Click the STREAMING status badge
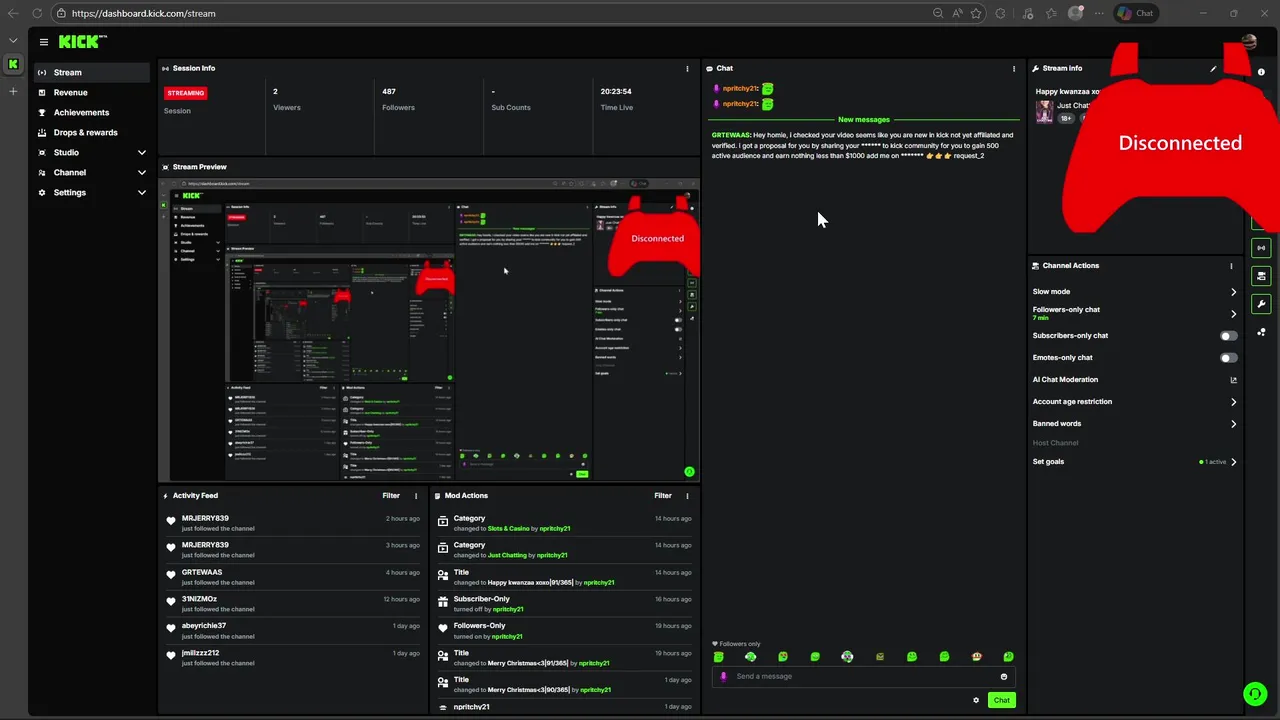The width and height of the screenshot is (1280, 720). 185,93
